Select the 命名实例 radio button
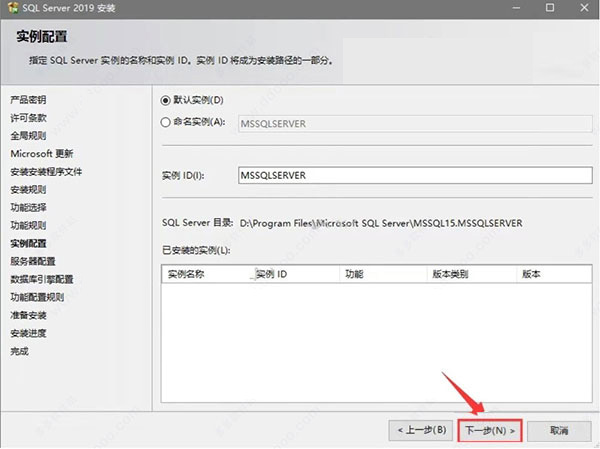The height and width of the screenshot is (449, 600). (166, 122)
